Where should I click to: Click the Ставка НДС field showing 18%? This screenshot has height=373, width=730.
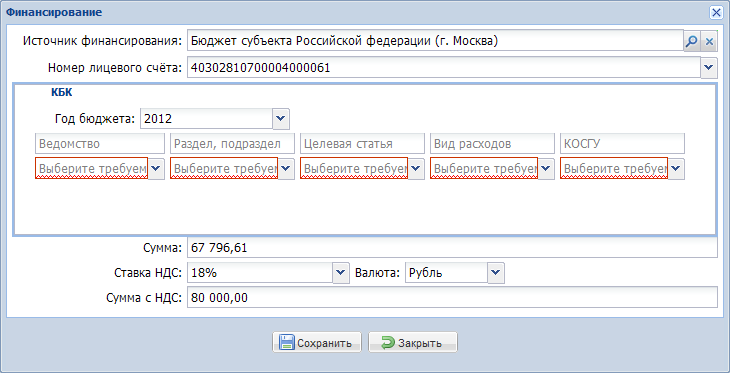pos(259,273)
